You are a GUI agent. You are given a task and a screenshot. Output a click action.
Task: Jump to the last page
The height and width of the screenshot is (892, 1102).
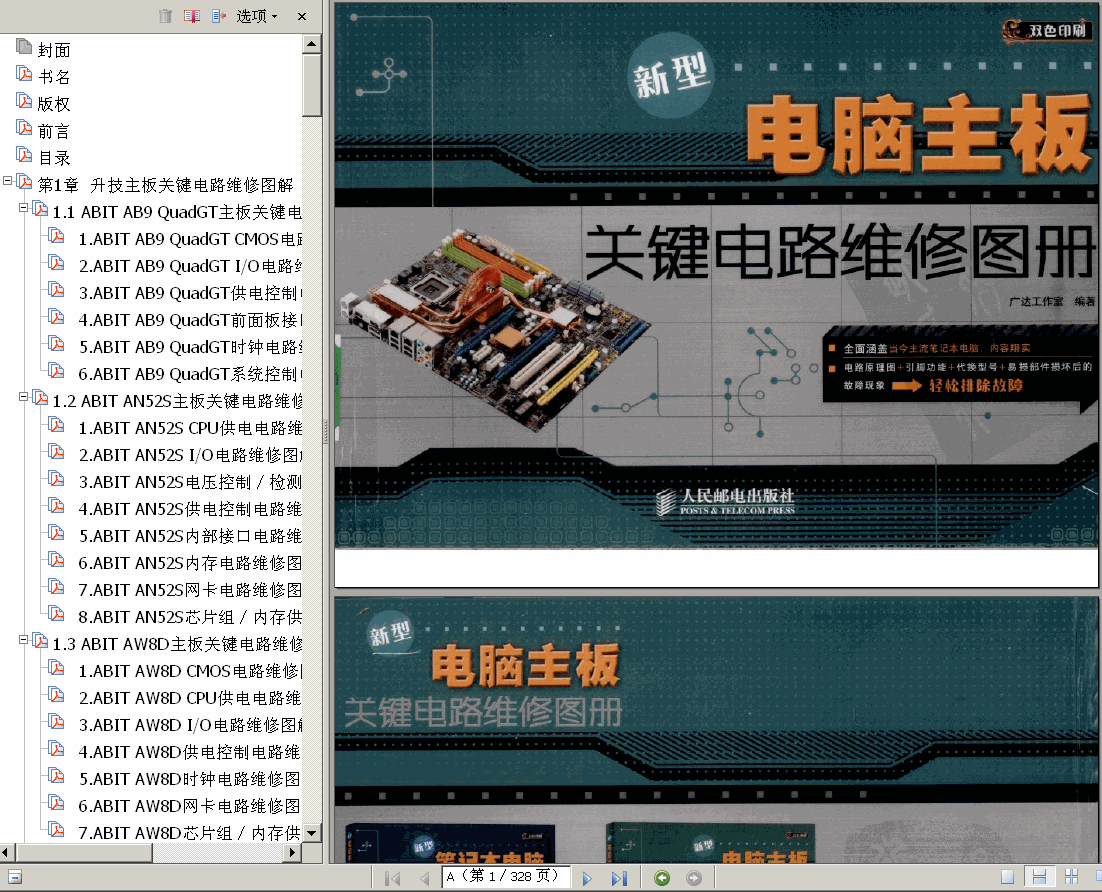(x=618, y=878)
